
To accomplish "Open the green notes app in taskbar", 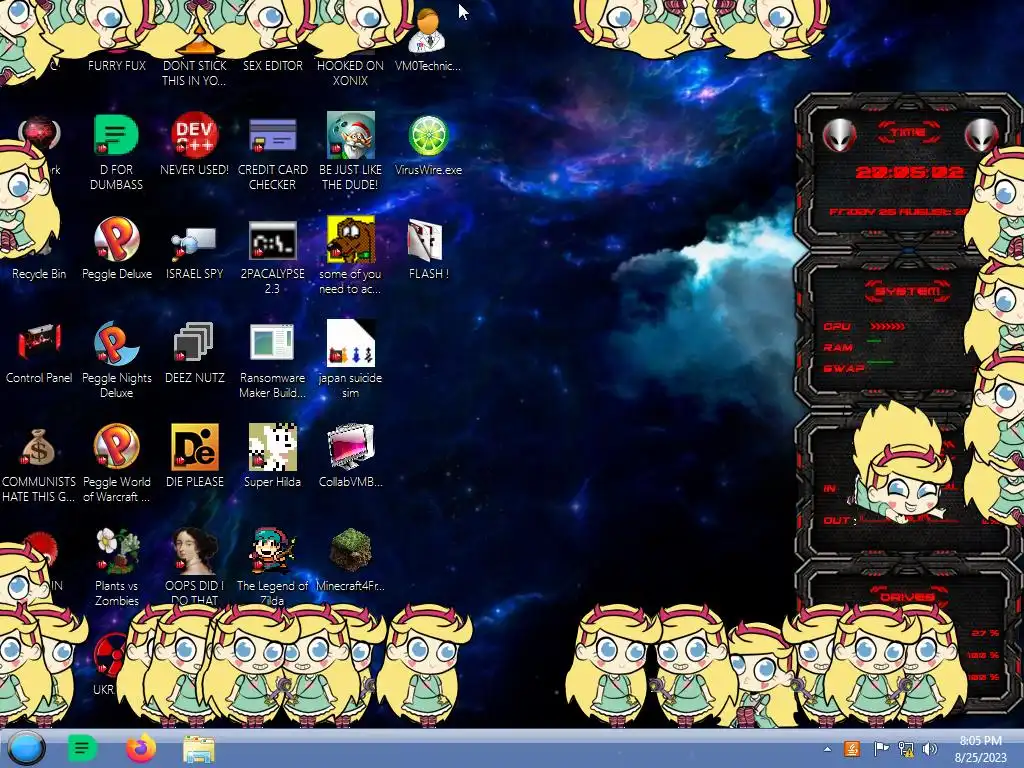I will coord(82,748).
